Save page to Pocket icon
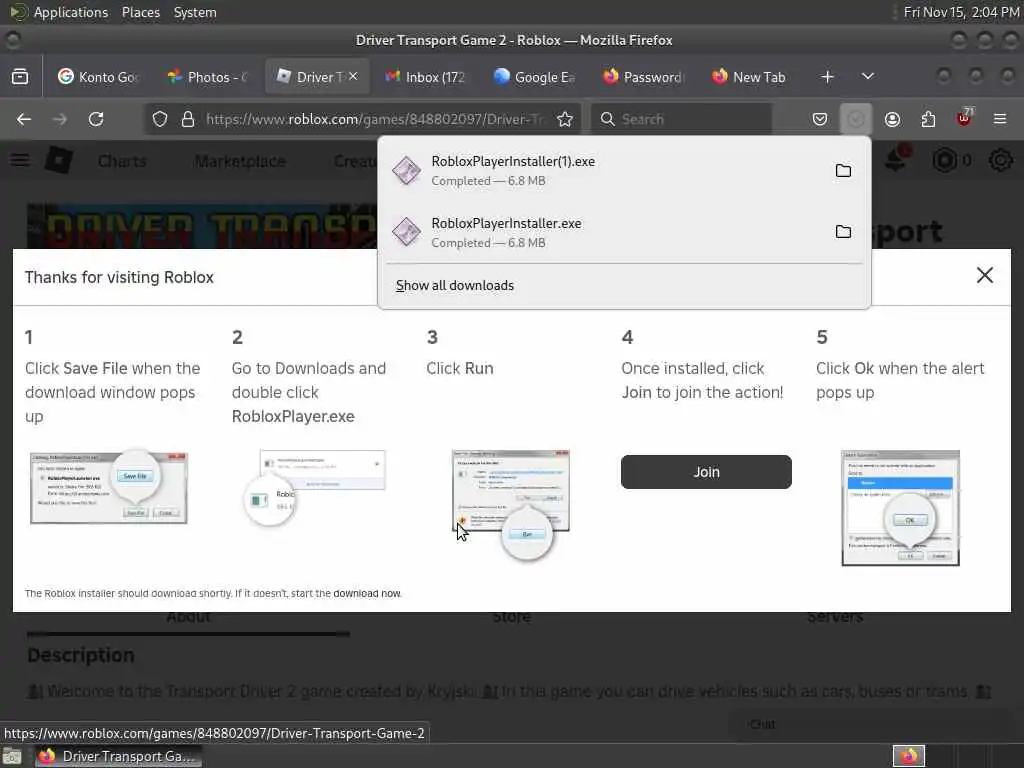 coord(820,119)
